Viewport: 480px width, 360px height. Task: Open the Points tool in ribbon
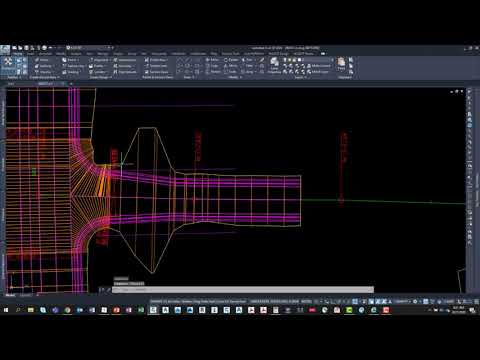(x=41, y=60)
